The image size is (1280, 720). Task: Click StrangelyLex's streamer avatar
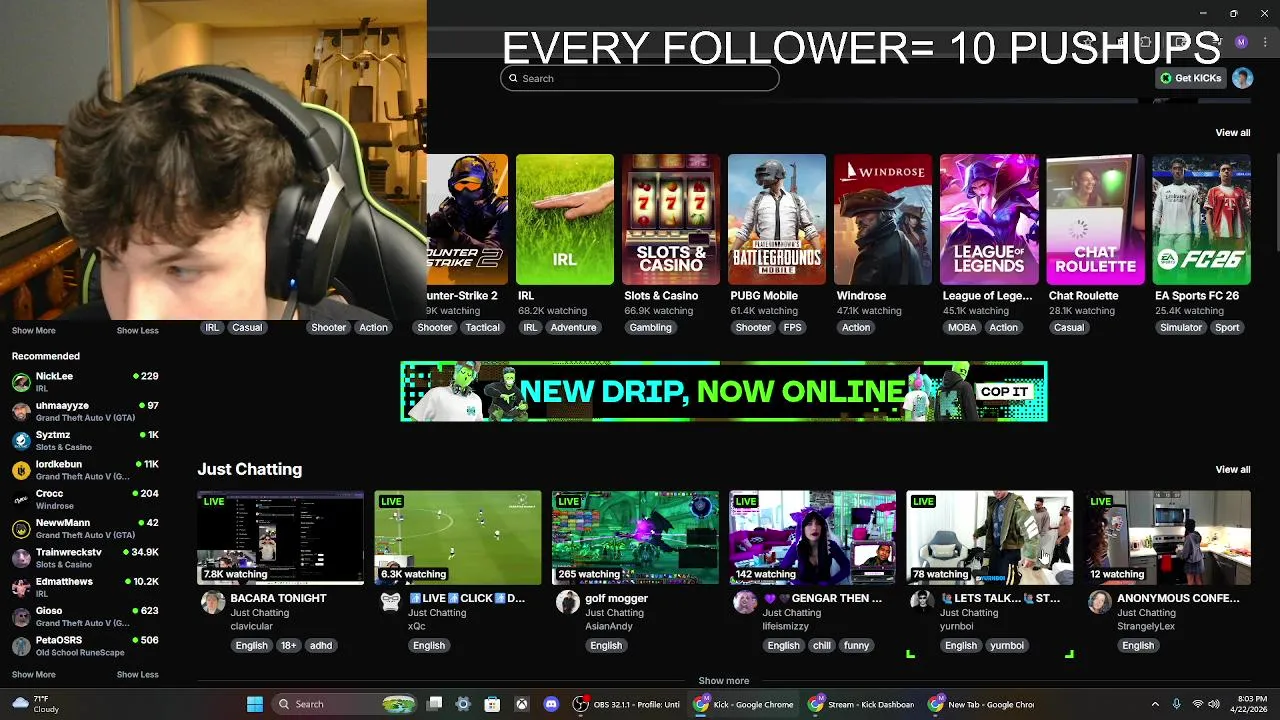pos(1099,602)
